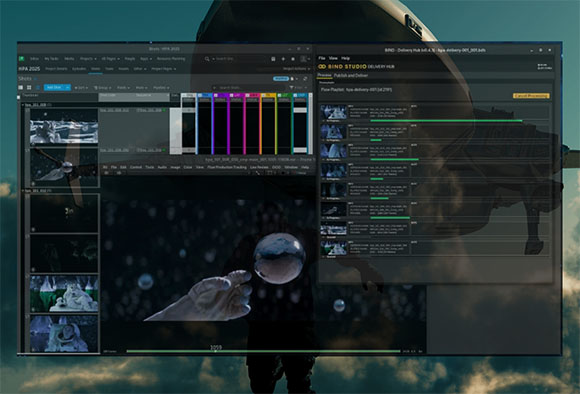Click the star icon beside Shots title
Screen dimensions: 580x394
pos(36,79)
